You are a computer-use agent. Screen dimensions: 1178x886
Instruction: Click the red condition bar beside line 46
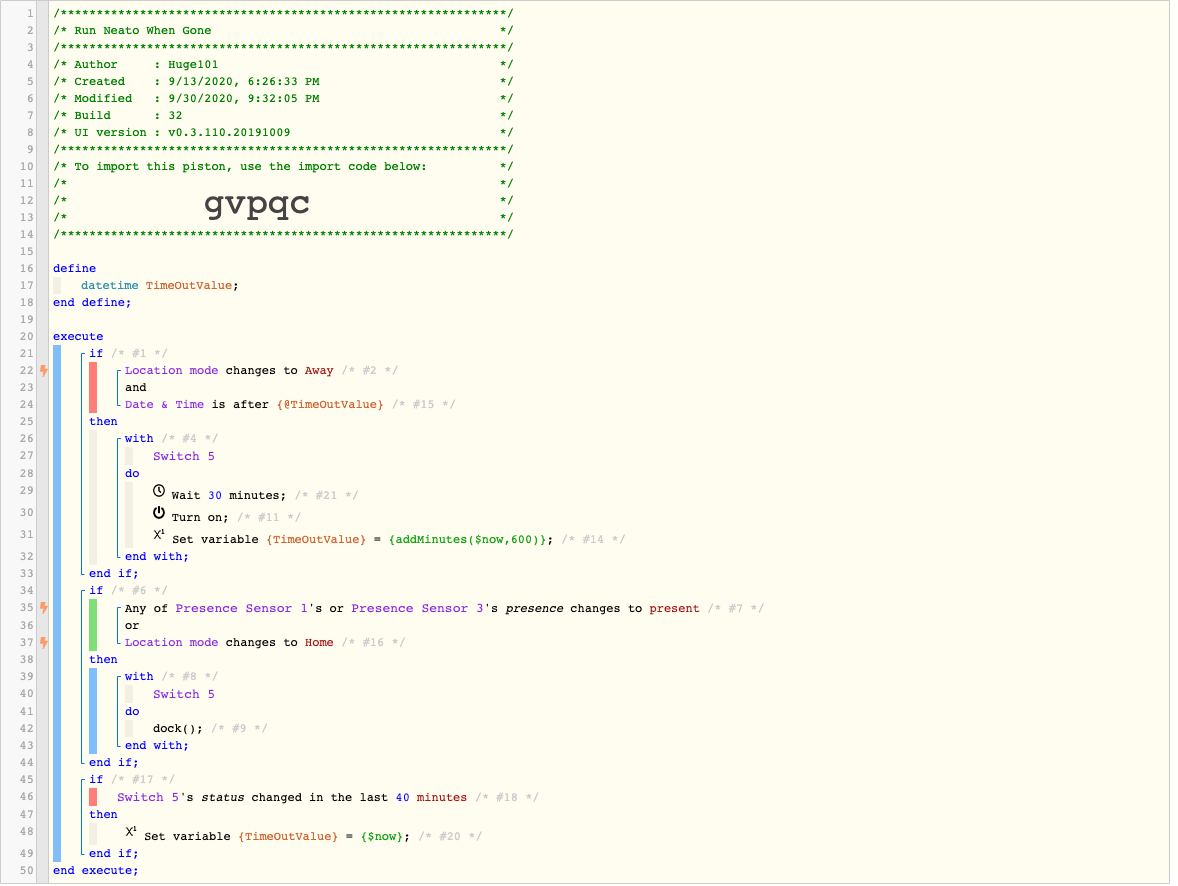93,797
